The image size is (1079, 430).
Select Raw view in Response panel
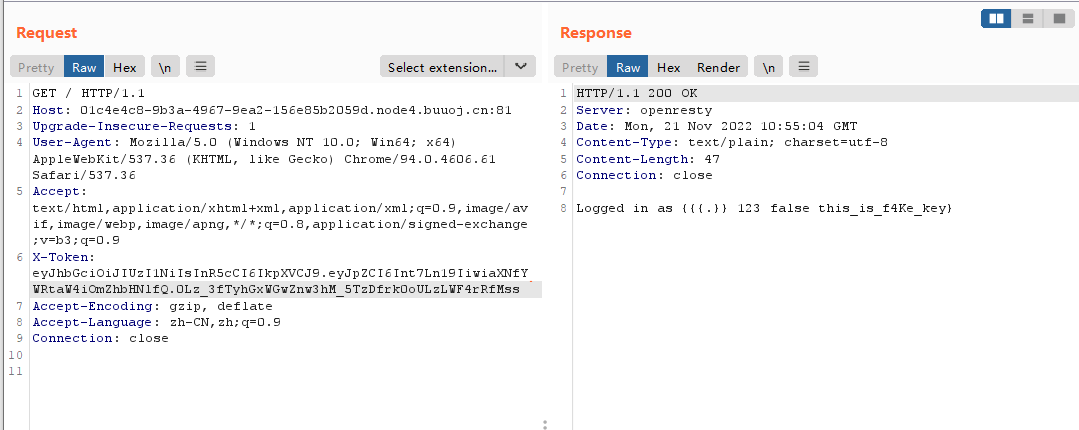click(x=628, y=67)
